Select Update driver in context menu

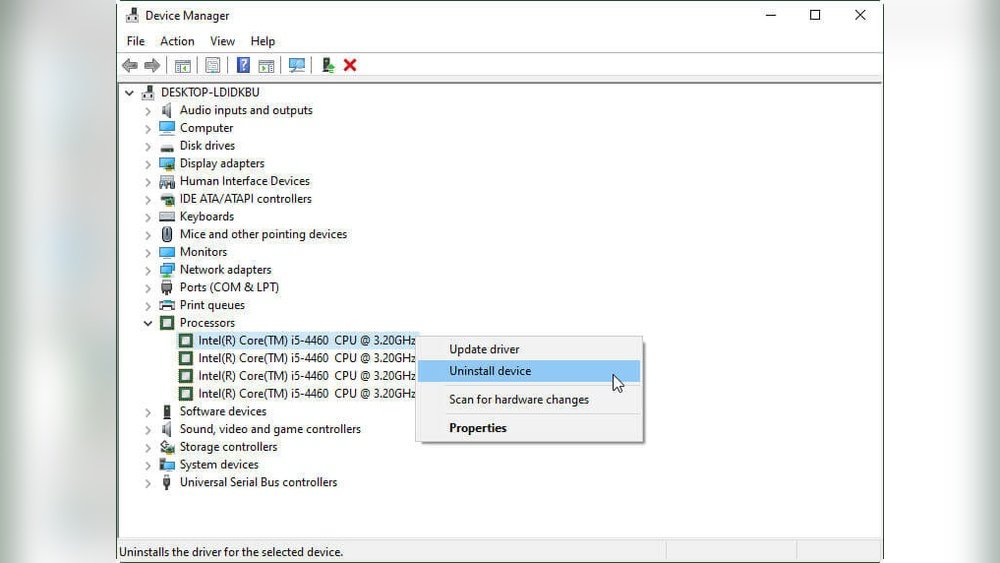point(484,349)
